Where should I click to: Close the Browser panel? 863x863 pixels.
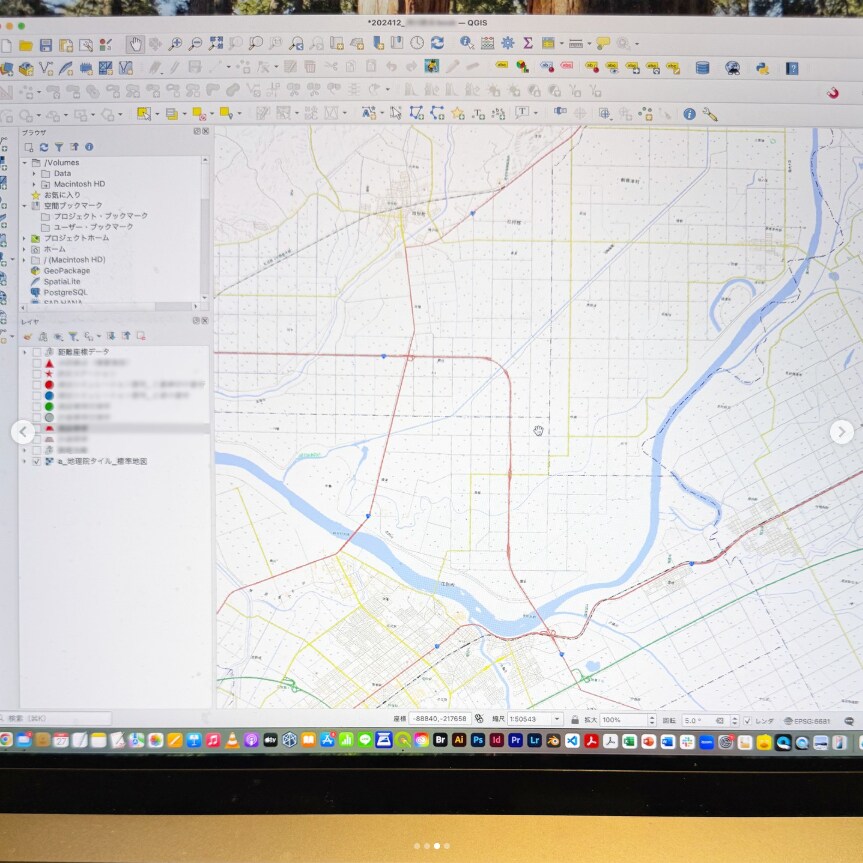[206, 132]
